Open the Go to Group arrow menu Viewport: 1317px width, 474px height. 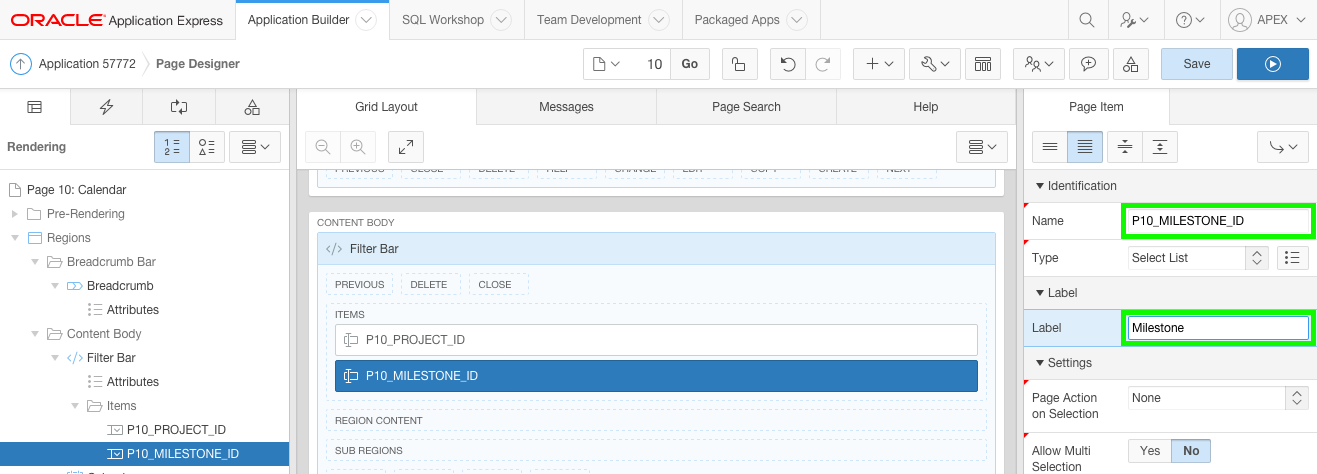(x=1283, y=147)
